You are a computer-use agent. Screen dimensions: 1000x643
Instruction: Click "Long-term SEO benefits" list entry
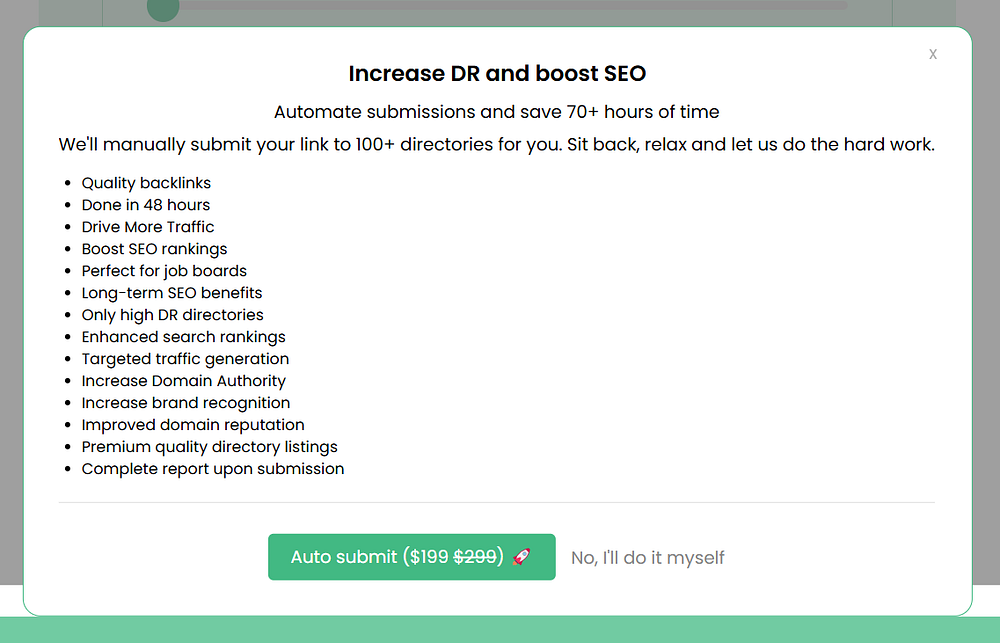172,293
